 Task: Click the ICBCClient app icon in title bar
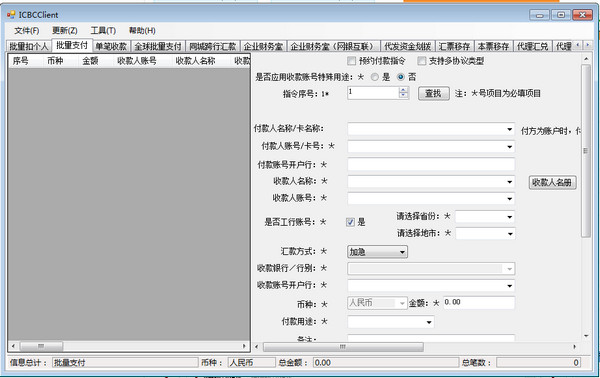pyautogui.click(x=11, y=15)
